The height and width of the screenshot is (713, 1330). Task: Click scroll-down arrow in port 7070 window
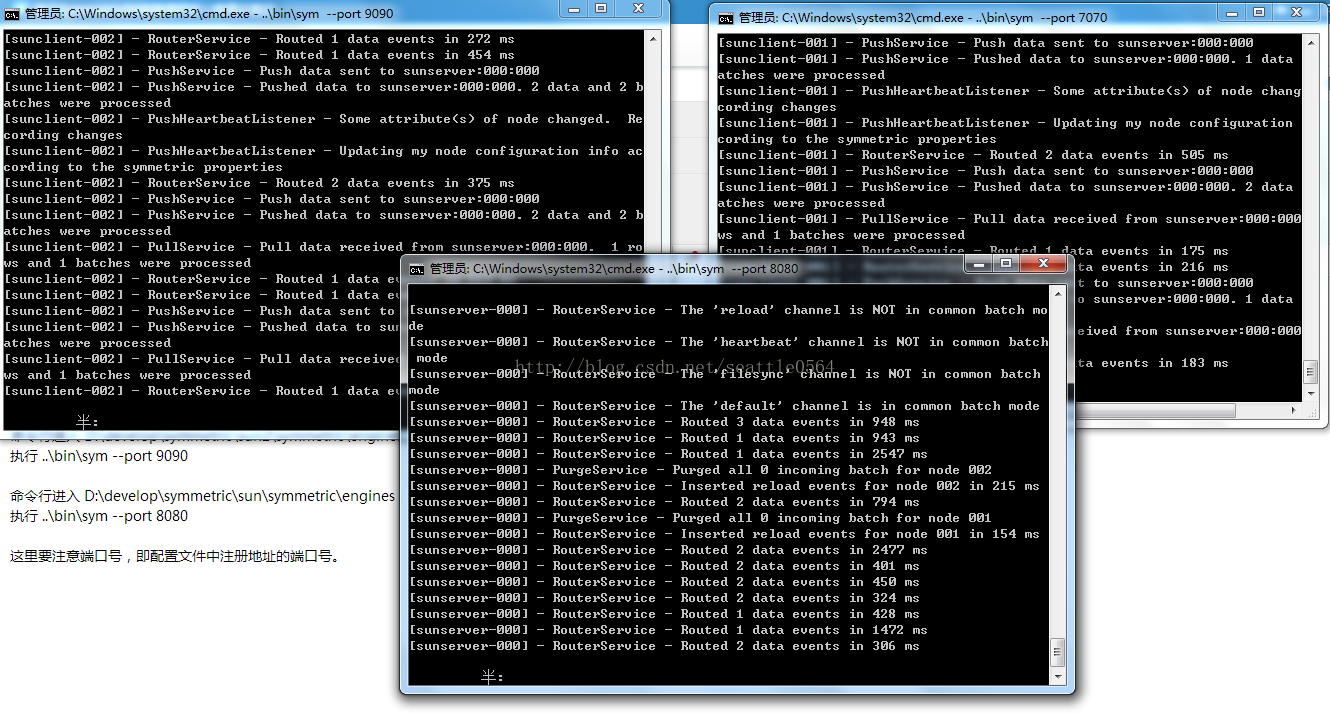click(x=1311, y=395)
